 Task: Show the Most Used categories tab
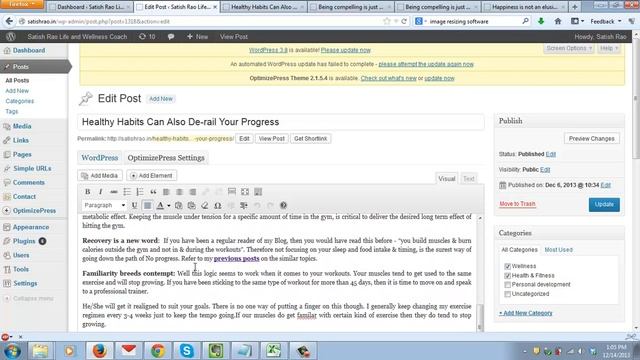pyautogui.click(x=558, y=249)
